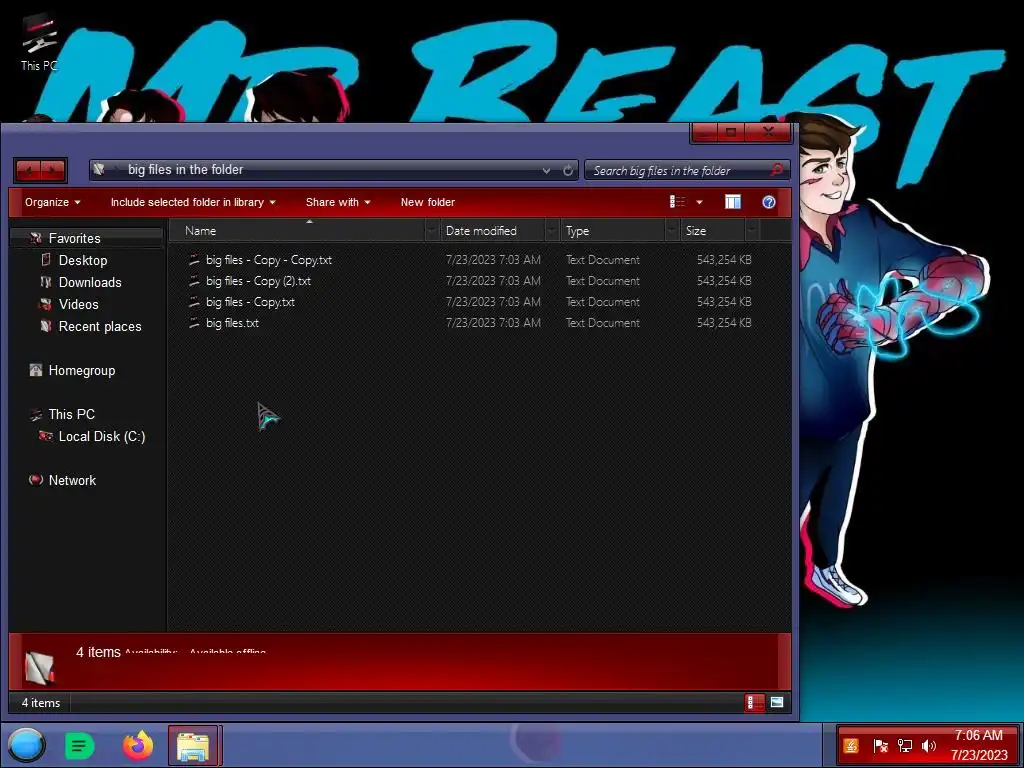Click the search big files input field
The height and width of the screenshot is (768, 1024).
(x=676, y=170)
